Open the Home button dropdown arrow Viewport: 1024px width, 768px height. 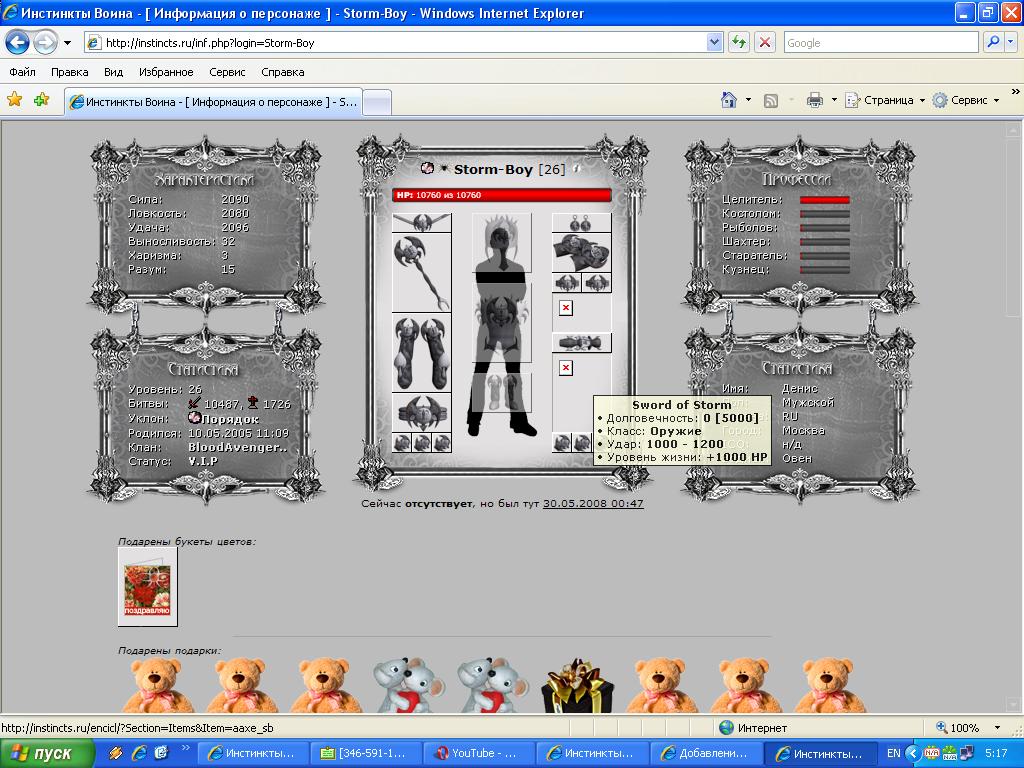coord(748,101)
